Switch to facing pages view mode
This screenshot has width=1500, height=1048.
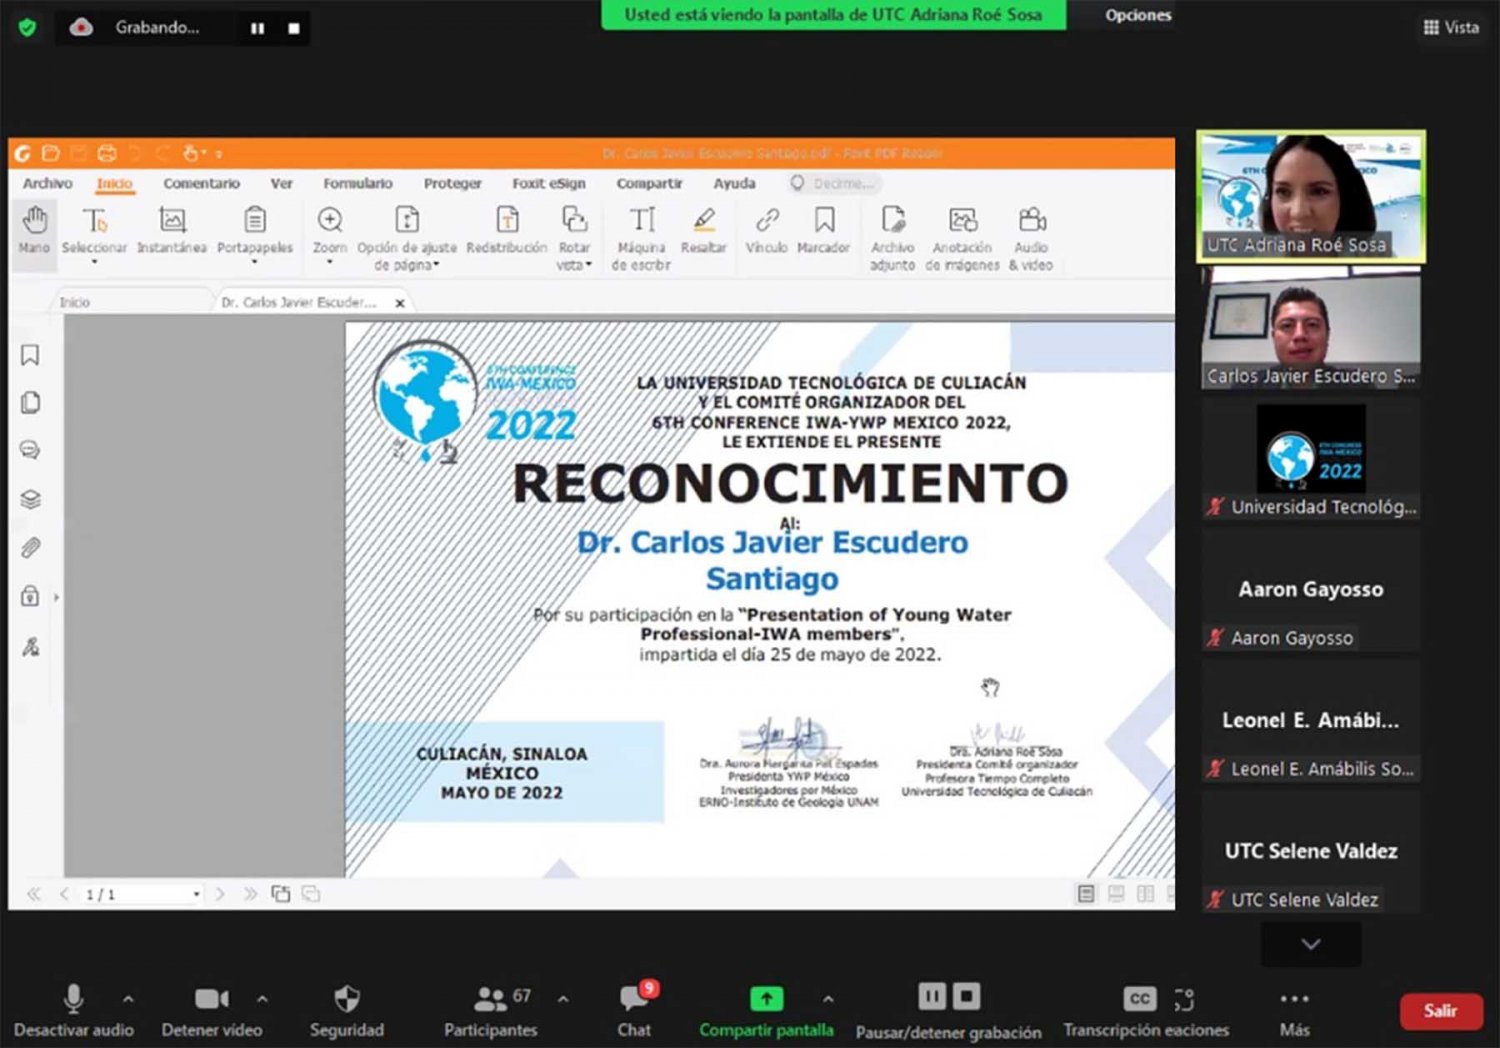[x=1146, y=893]
